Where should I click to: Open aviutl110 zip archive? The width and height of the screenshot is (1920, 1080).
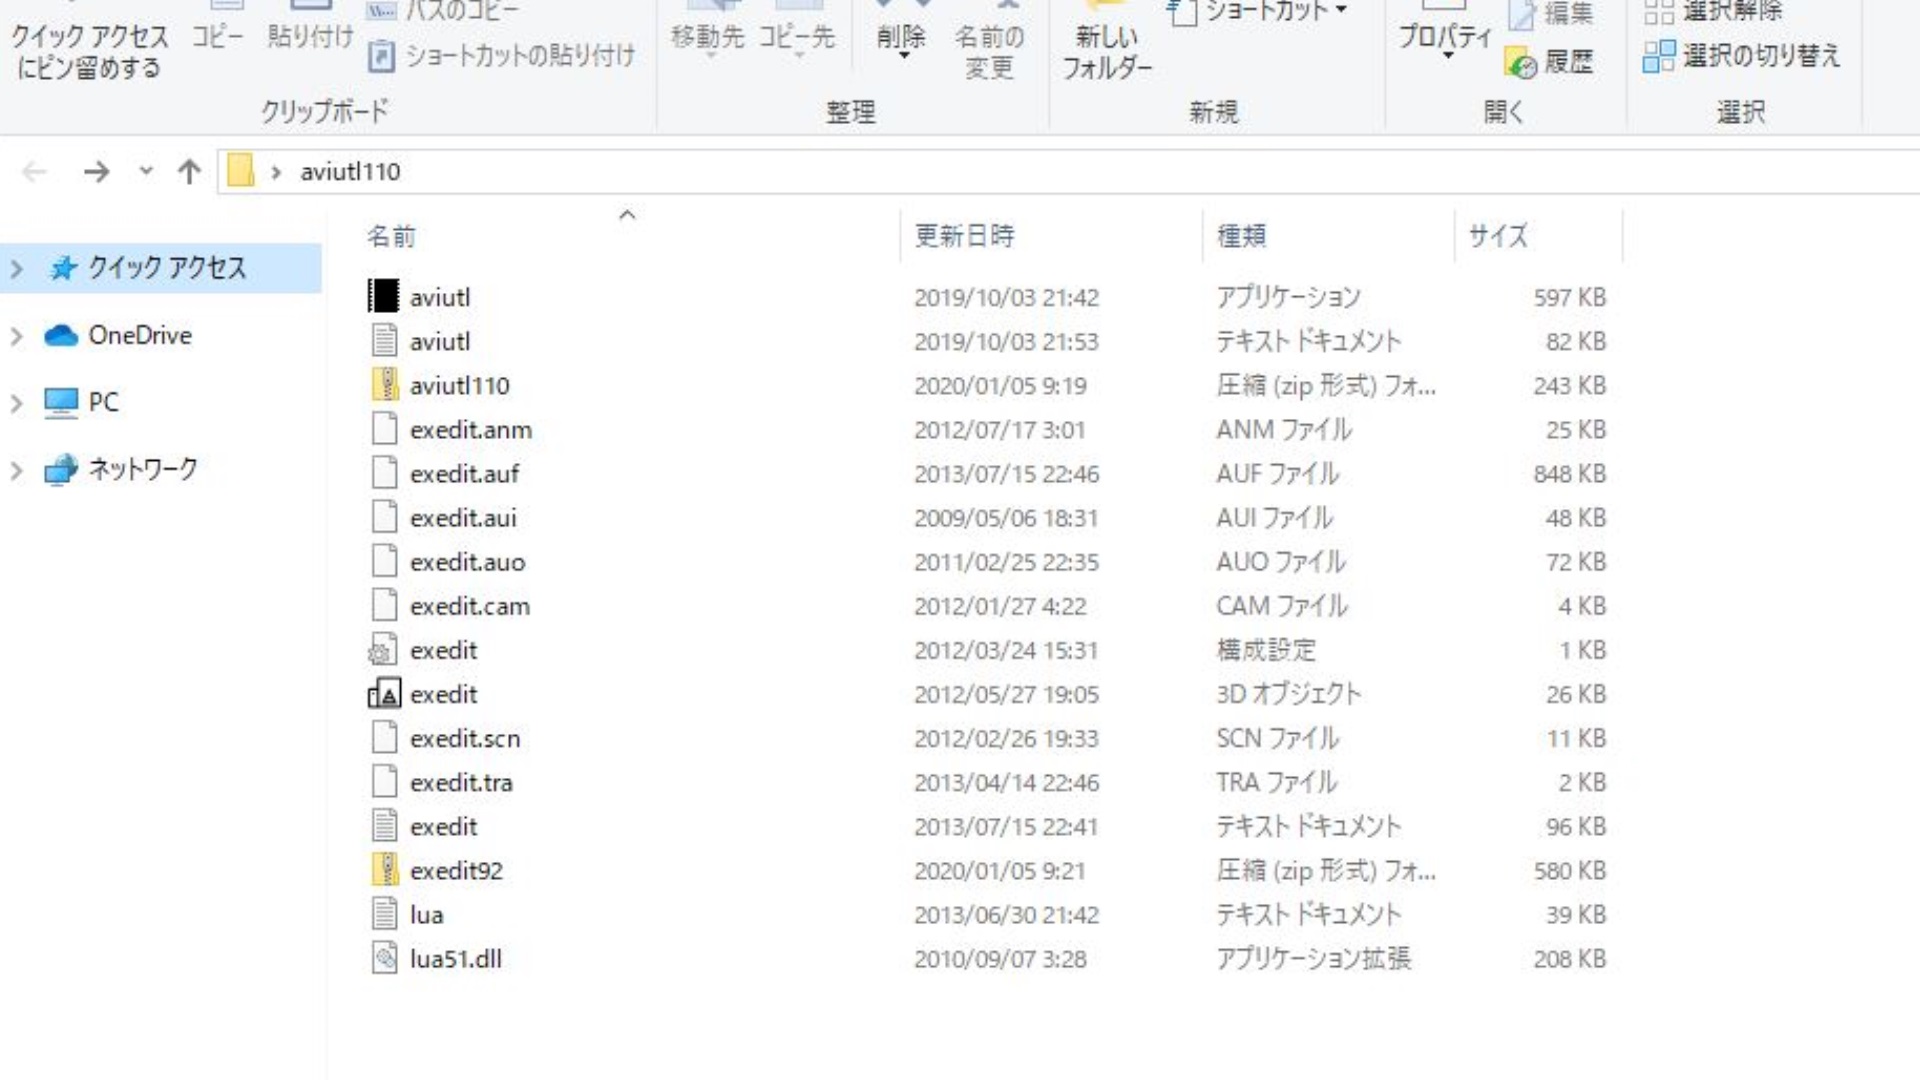point(459,385)
